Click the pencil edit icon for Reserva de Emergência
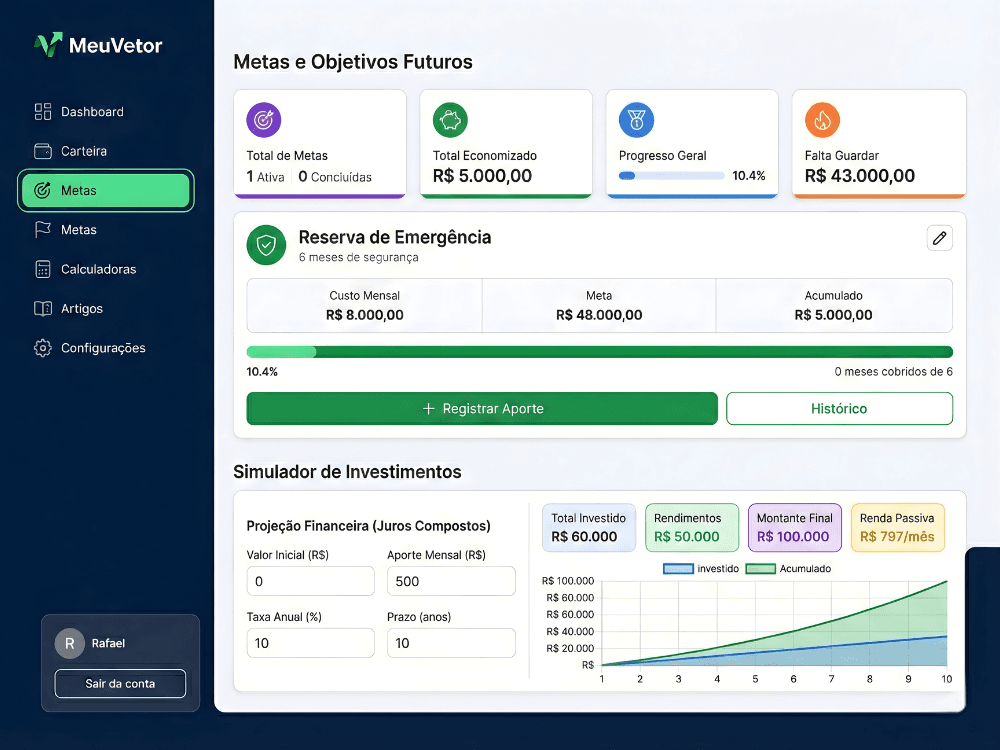 (x=939, y=238)
